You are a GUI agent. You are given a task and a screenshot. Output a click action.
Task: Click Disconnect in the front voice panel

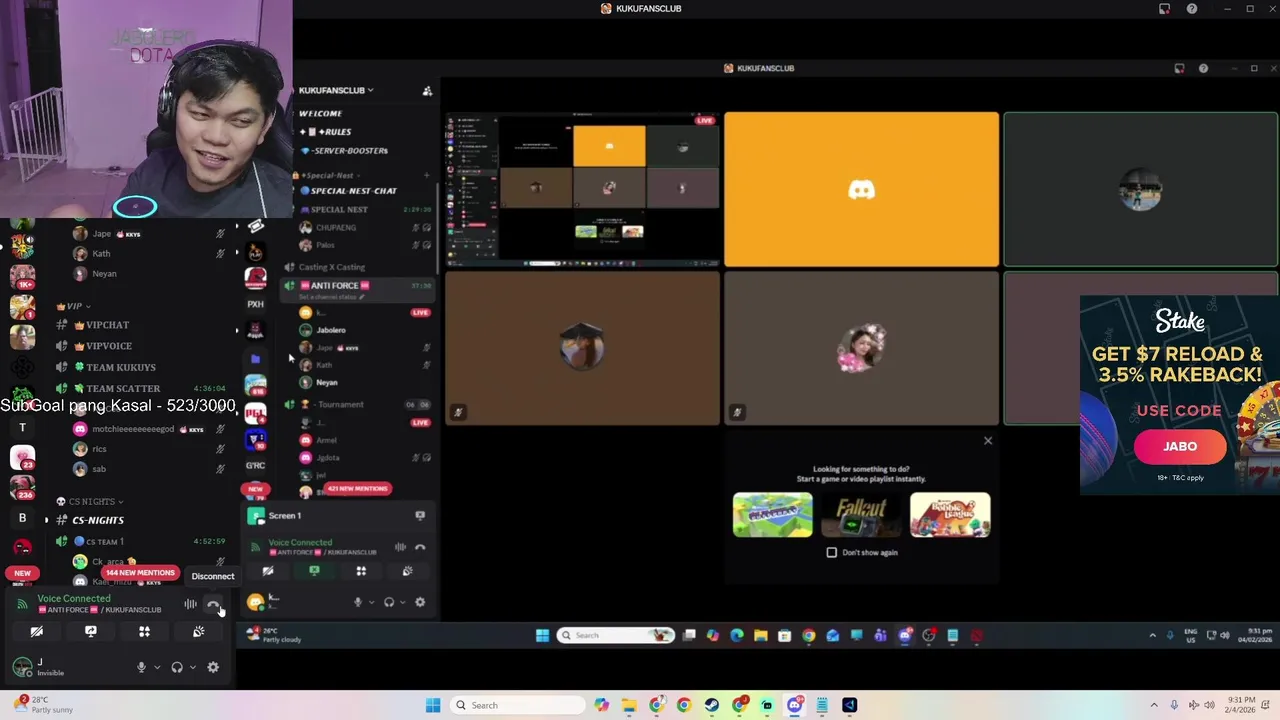click(x=213, y=604)
